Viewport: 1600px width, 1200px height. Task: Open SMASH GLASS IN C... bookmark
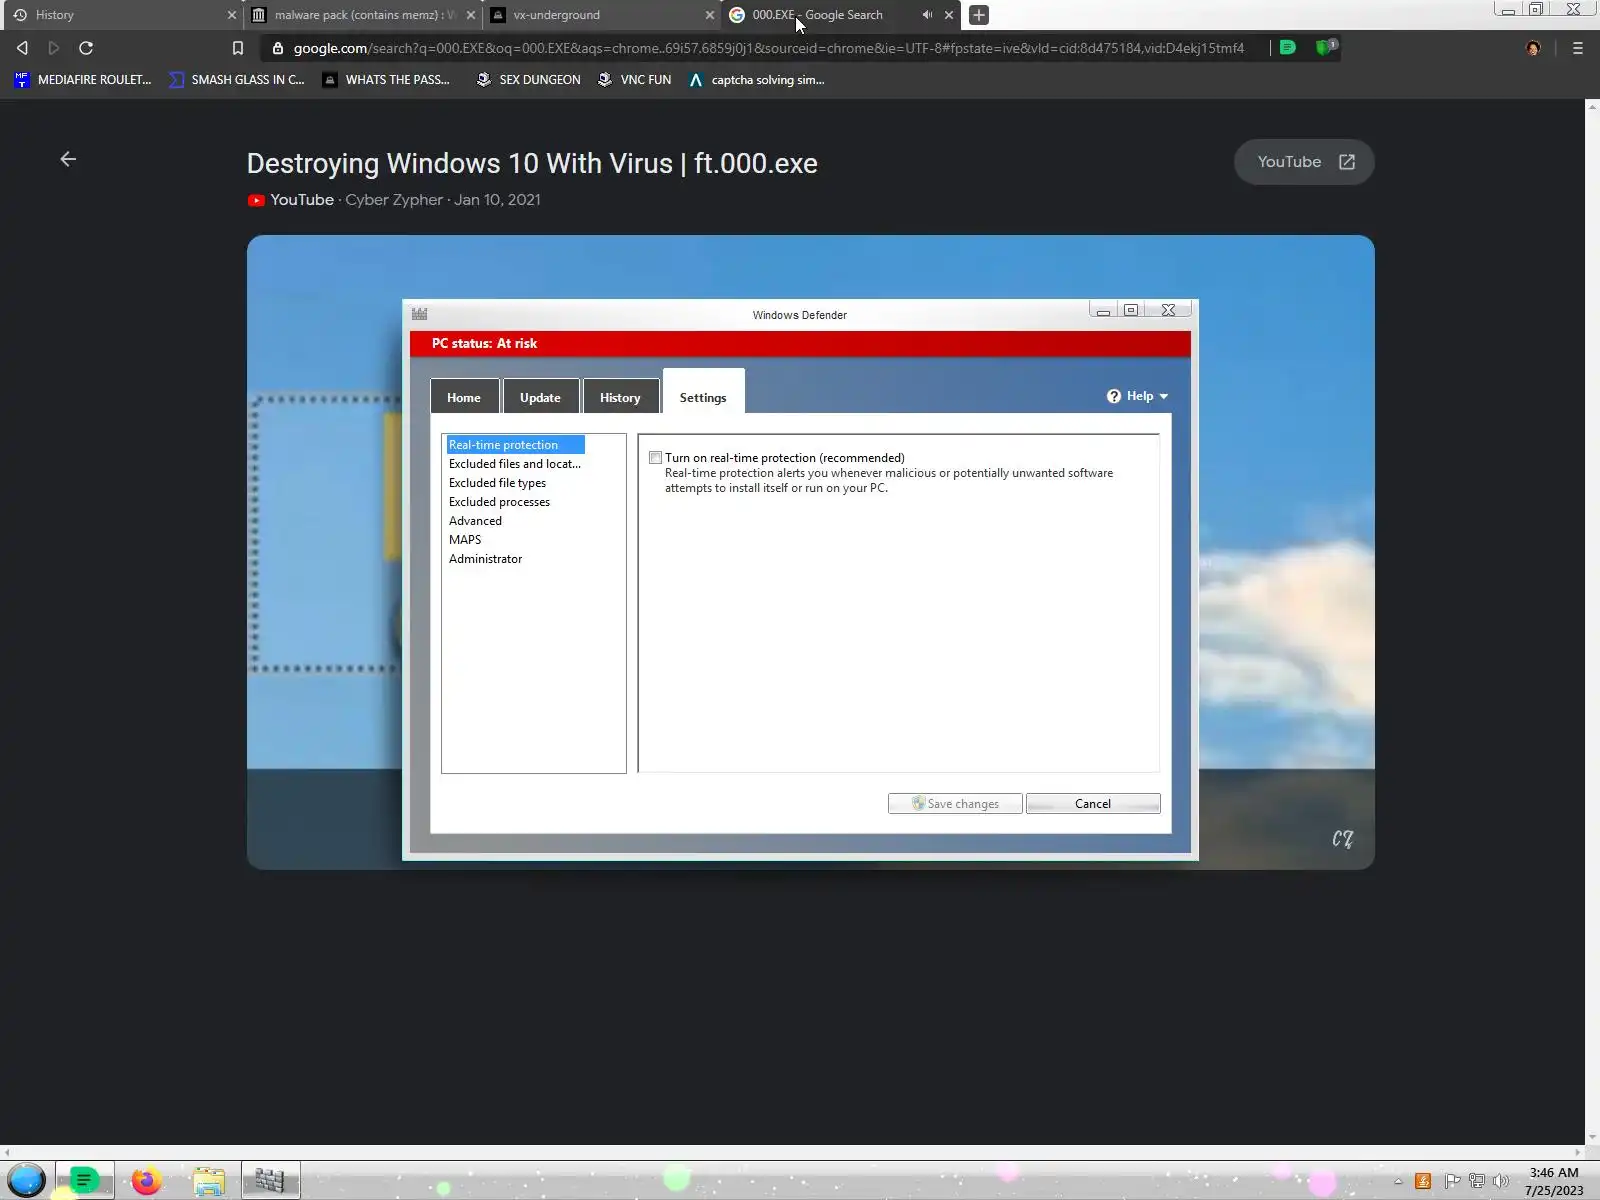[x=237, y=80]
